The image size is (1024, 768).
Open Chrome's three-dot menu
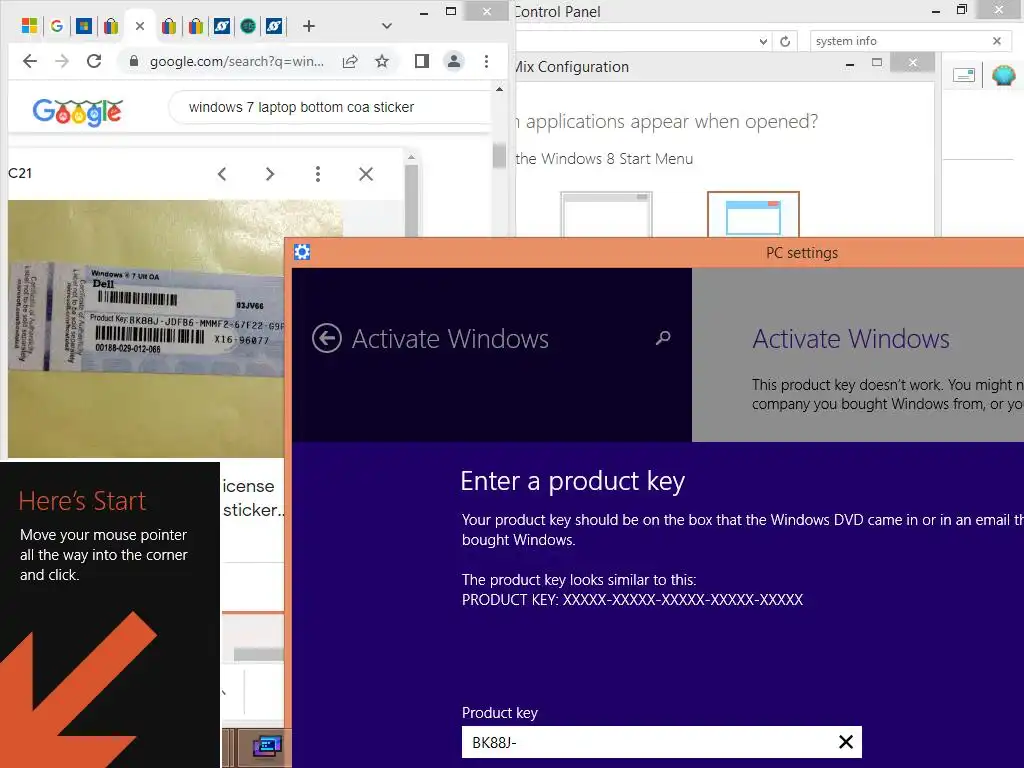coord(487,61)
